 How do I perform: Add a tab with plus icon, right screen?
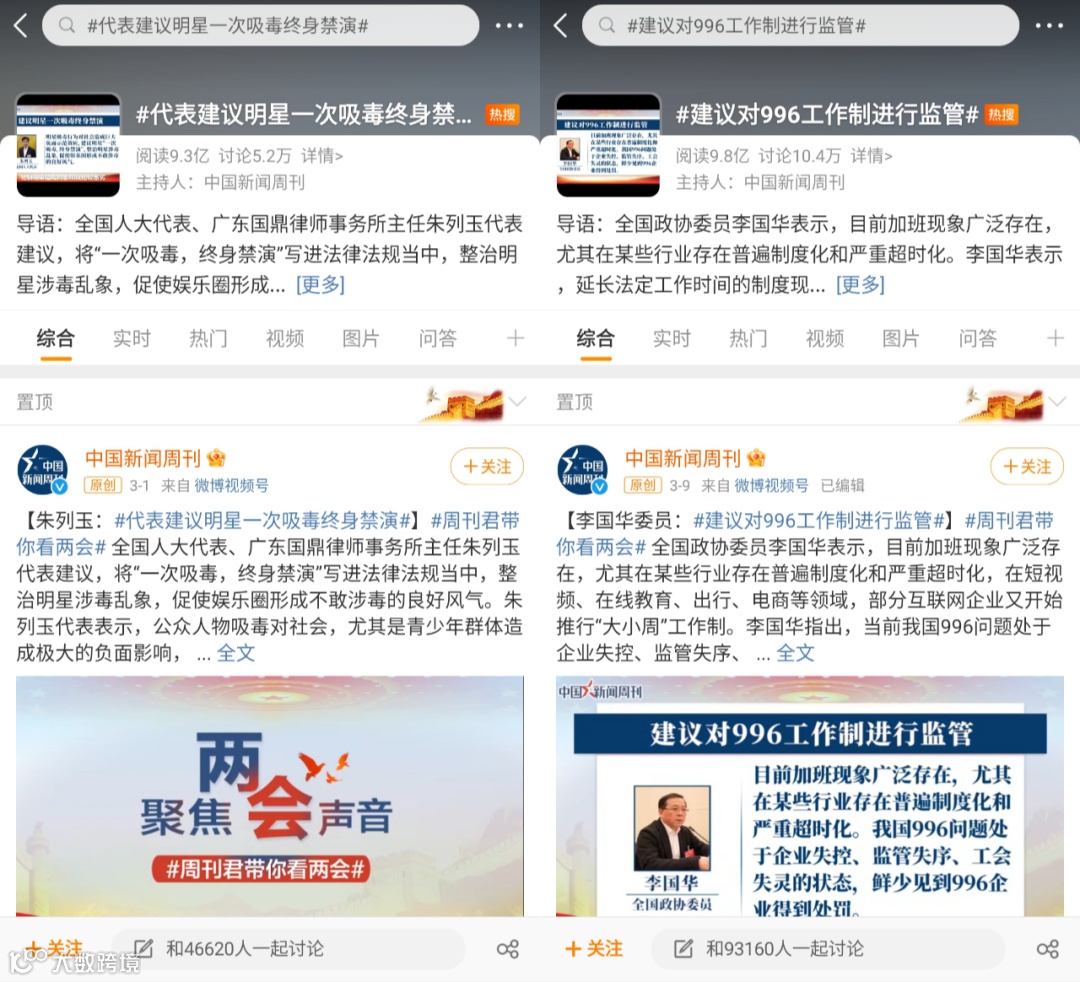tap(1055, 338)
